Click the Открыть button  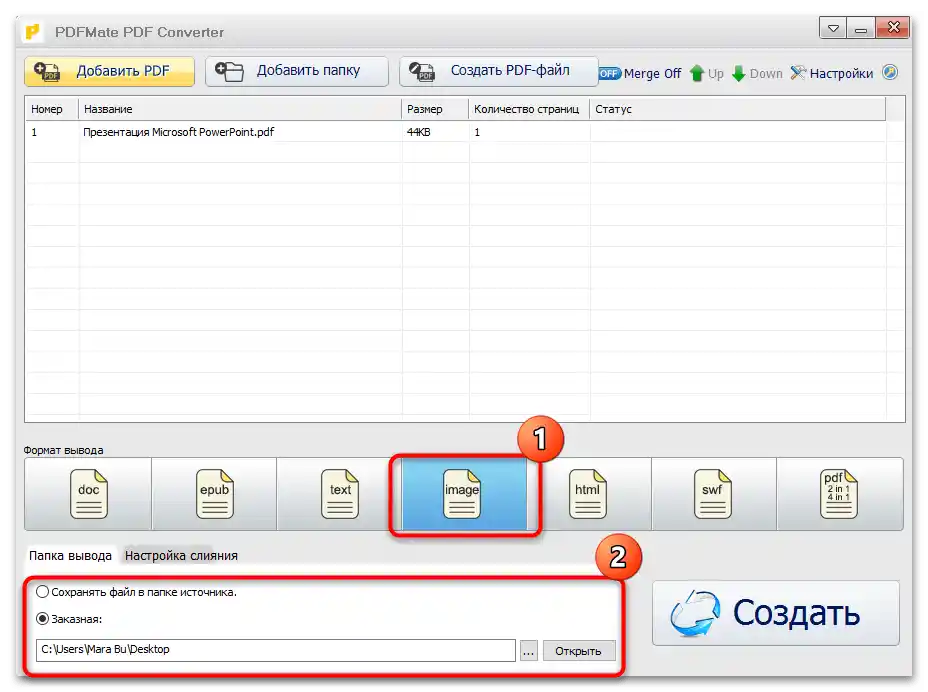pyautogui.click(x=579, y=651)
